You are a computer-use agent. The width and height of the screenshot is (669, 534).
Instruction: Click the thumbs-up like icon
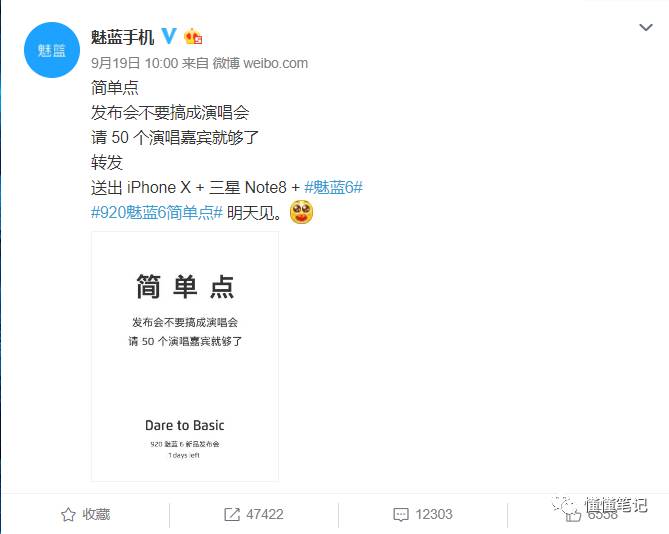pos(573,514)
